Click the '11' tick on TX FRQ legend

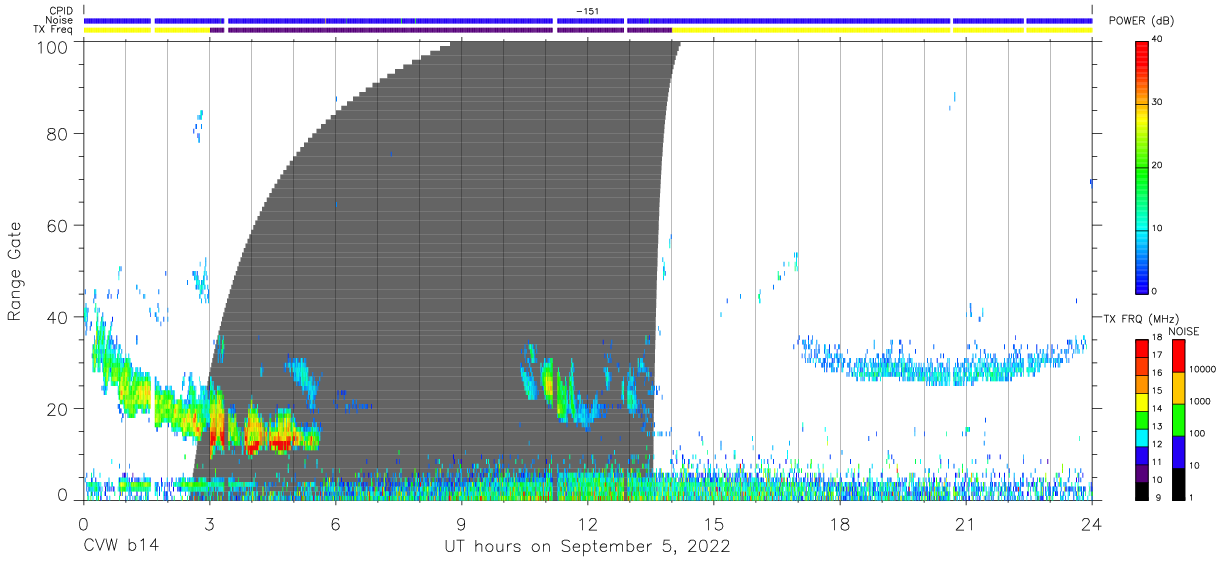[x=1157, y=462]
